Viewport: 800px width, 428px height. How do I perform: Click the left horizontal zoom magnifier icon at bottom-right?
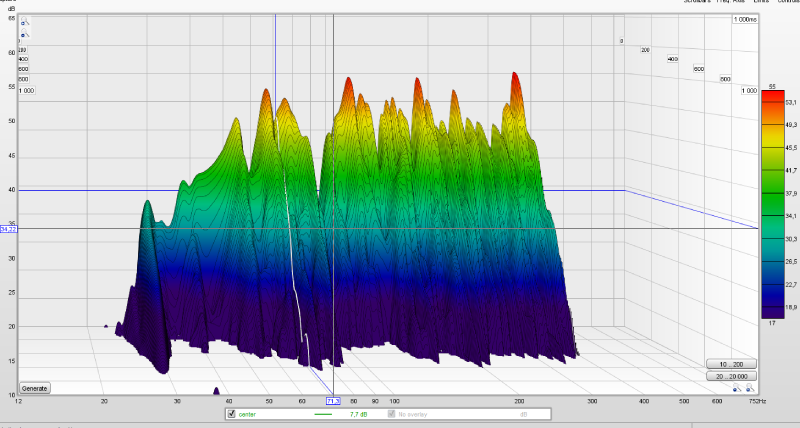click(x=736, y=389)
